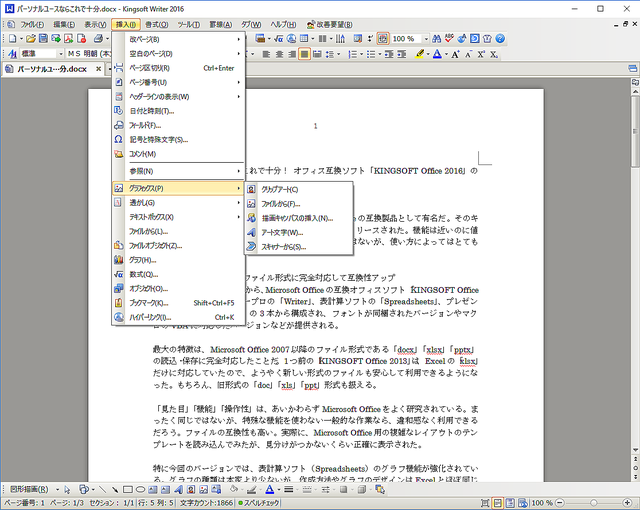
Task: Open the 書式(O) menu
Action: click(157, 24)
